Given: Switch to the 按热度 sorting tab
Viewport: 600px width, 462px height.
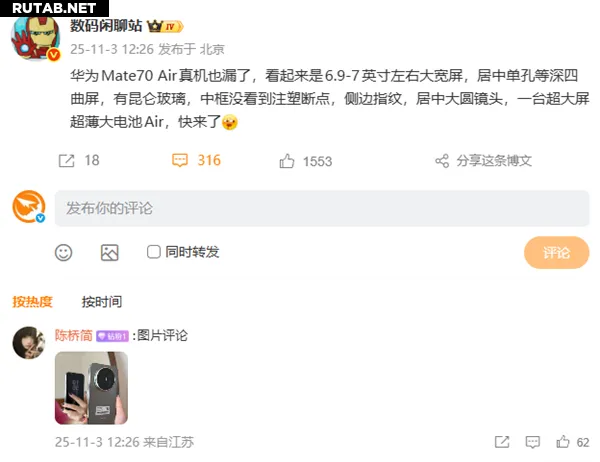Looking at the screenshot, I should [x=33, y=302].
